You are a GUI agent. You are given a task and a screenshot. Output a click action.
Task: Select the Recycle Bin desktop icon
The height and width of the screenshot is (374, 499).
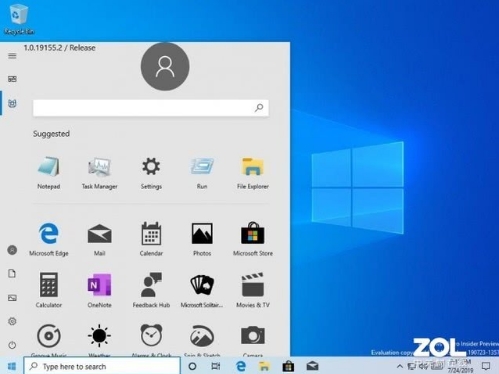(x=19, y=19)
